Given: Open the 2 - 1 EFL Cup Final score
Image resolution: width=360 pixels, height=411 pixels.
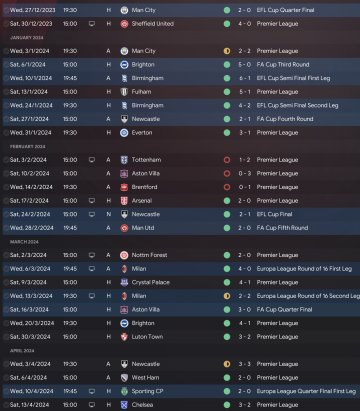Looking at the screenshot, I should pyautogui.click(x=245, y=214).
